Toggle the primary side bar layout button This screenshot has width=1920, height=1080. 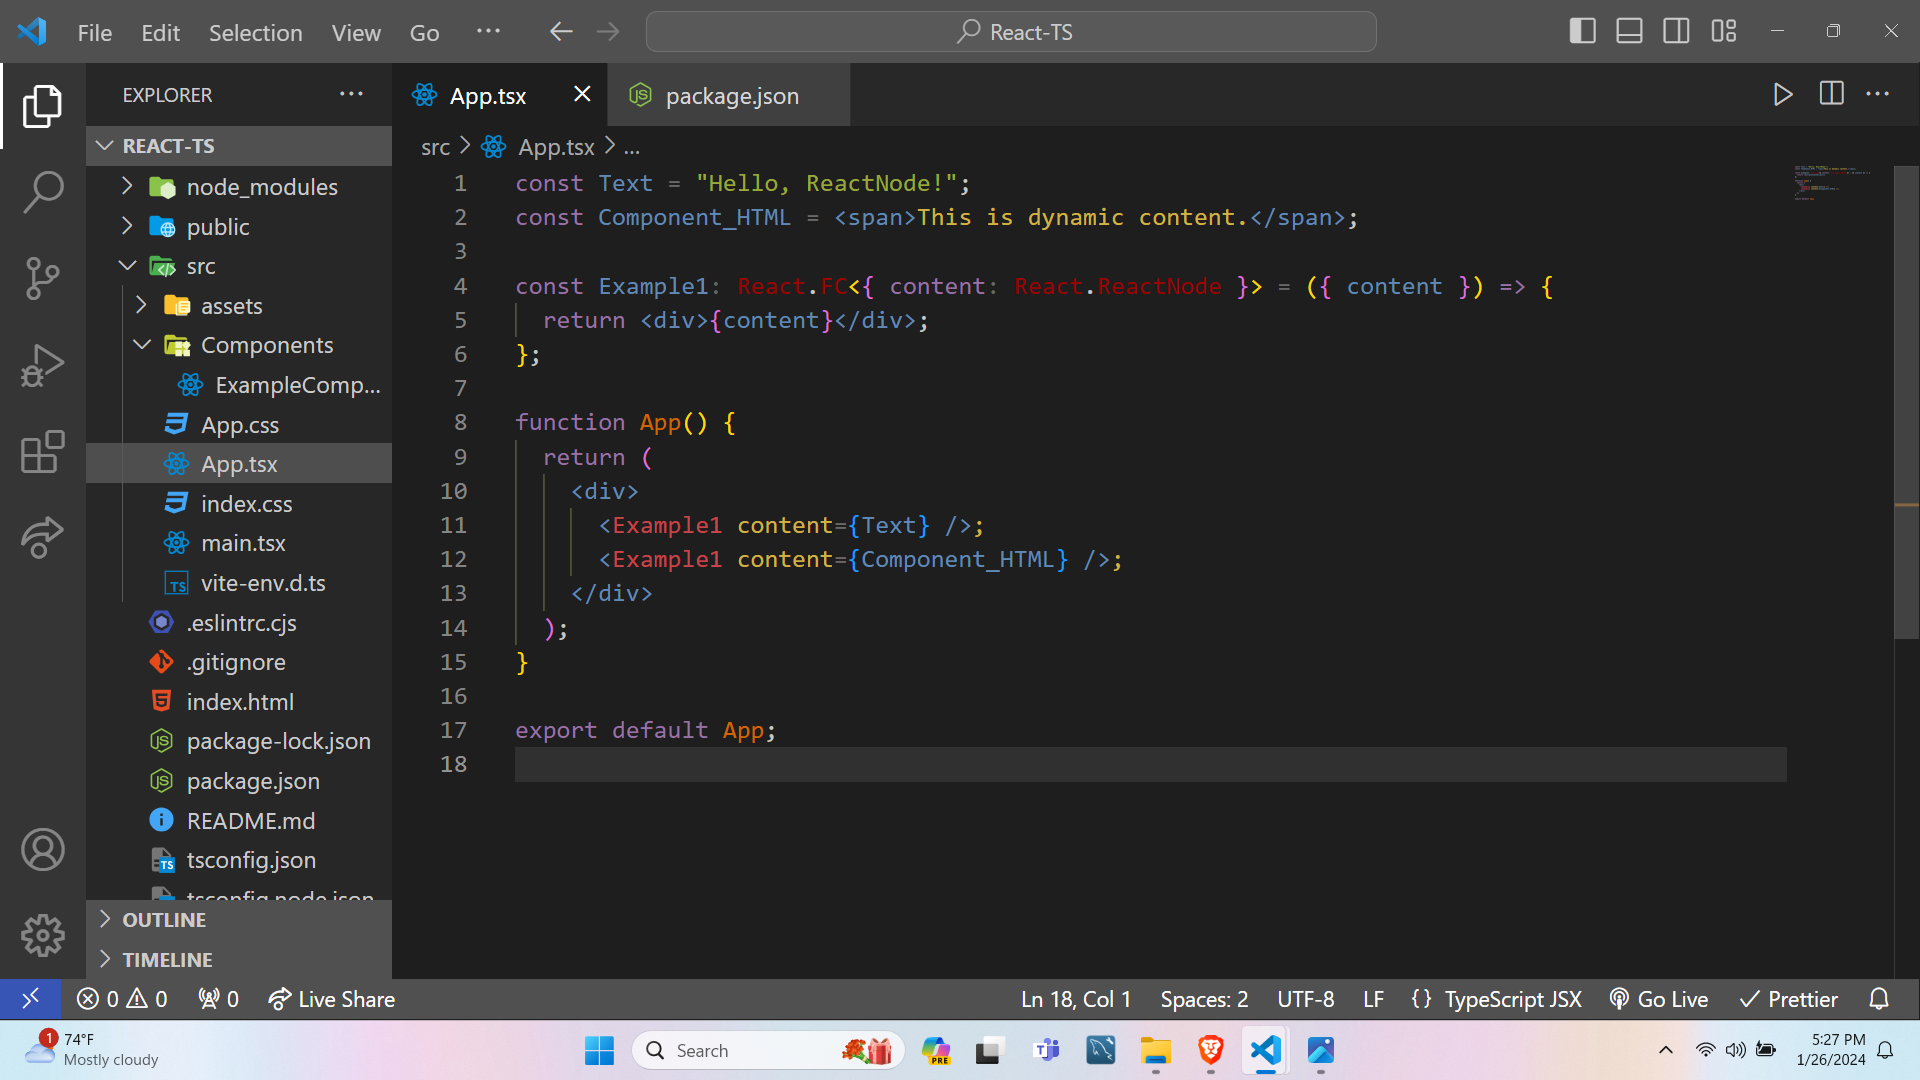[1582, 32]
